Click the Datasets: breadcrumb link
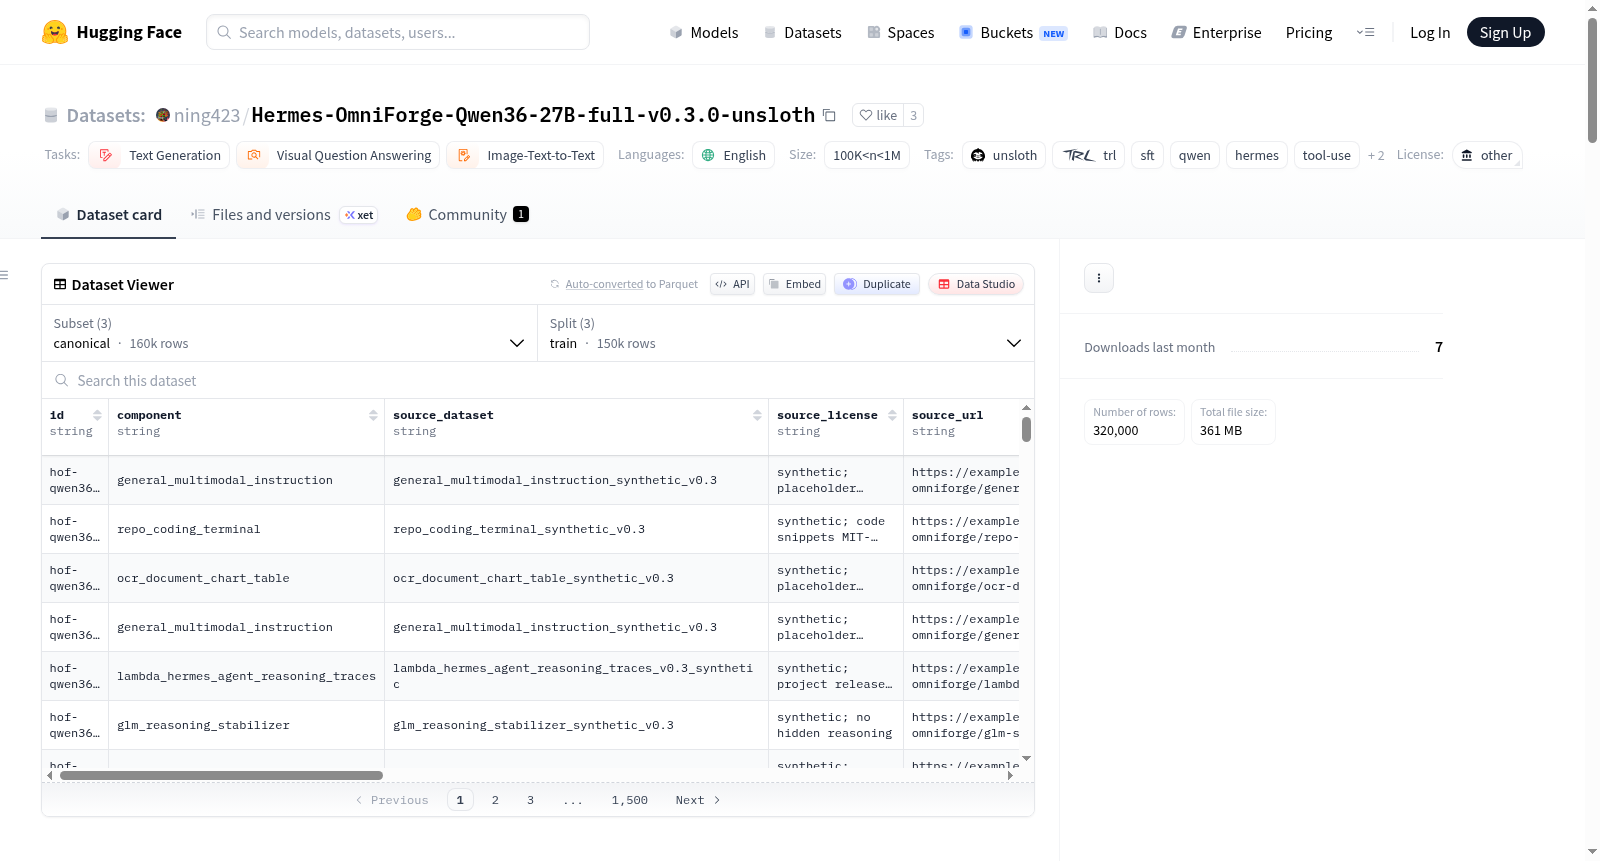Image resolution: width=1600 pixels, height=861 pixels. click(106, 115)
